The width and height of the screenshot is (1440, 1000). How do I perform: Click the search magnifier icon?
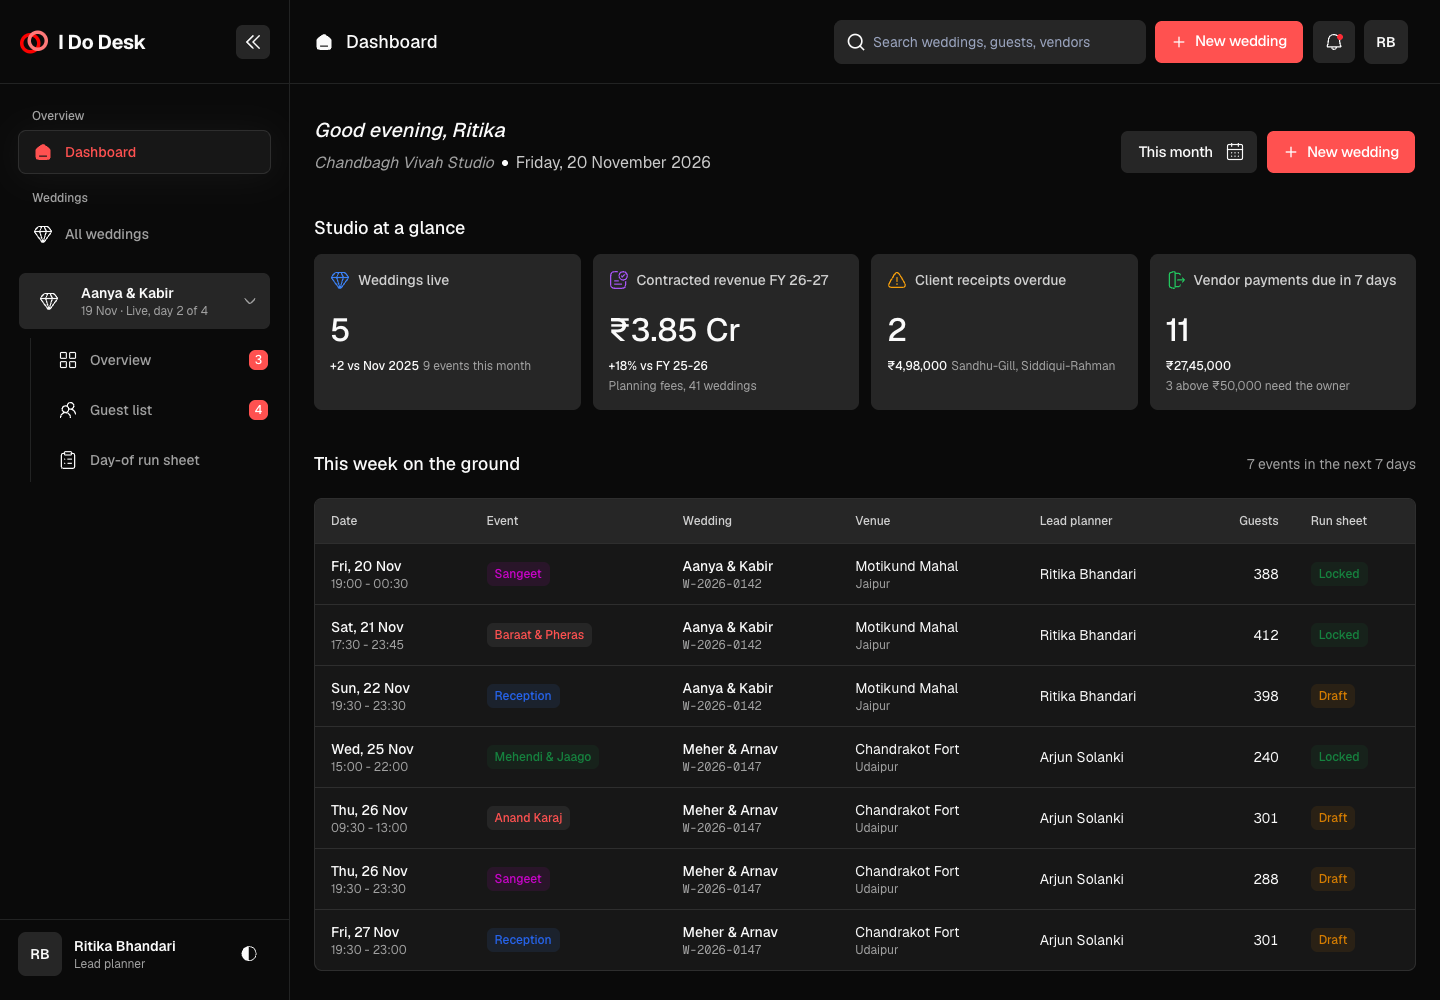point(856,42)
